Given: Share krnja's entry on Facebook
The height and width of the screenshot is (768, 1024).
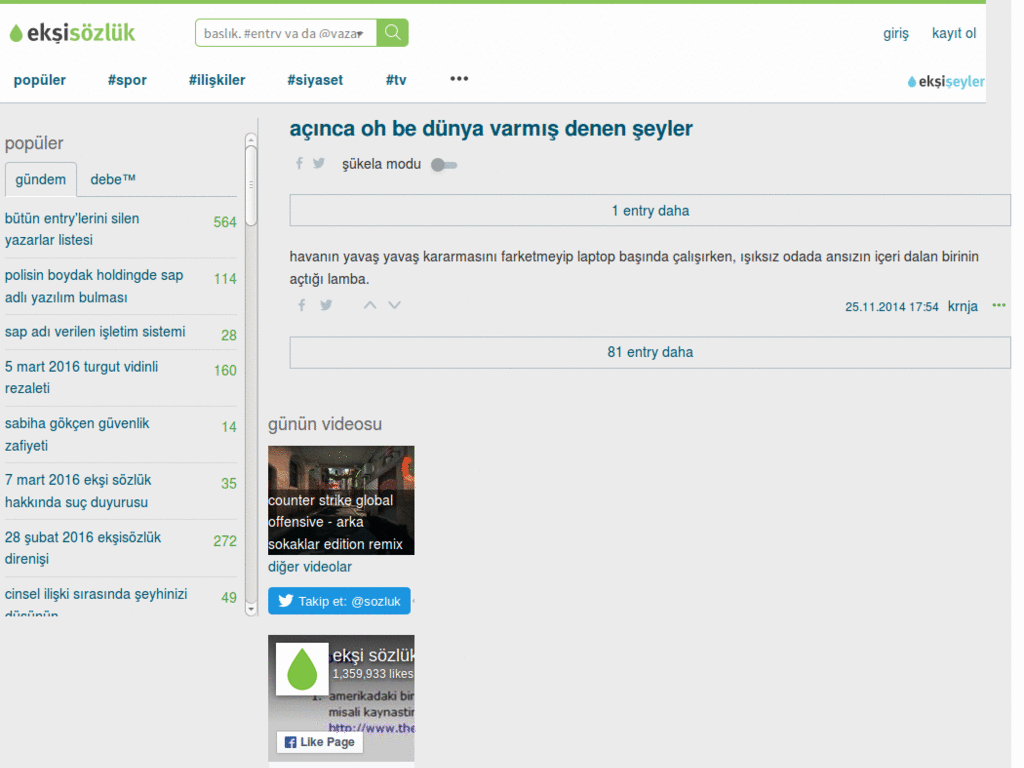Looking at the screenshot, I should pos(302,305).
